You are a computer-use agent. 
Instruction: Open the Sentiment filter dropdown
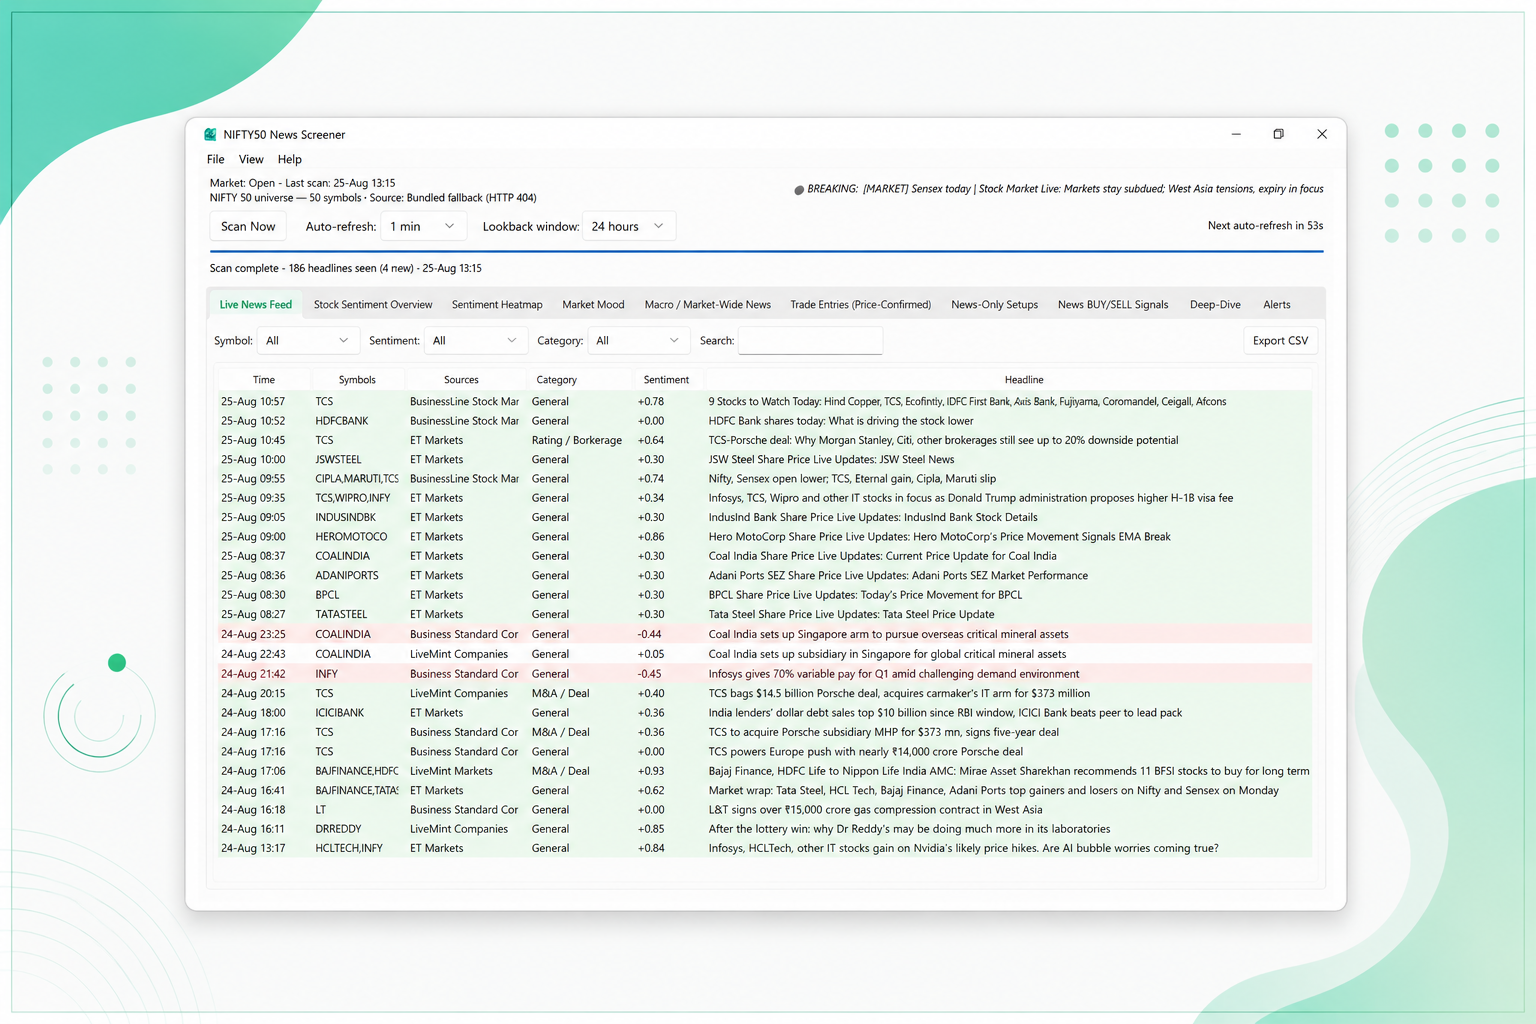pos(475,341)
